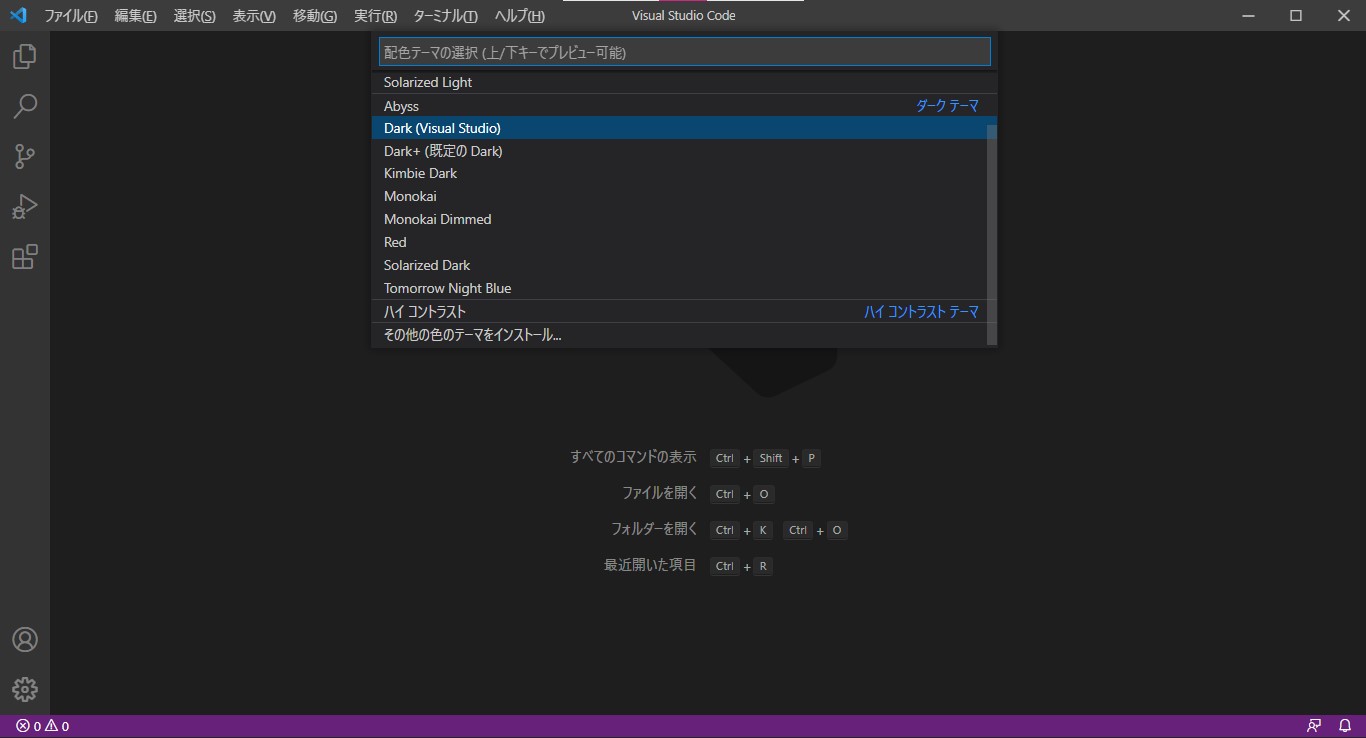
Task: Open the Explorer view in activity bar
Action: [x=25, y=56]
